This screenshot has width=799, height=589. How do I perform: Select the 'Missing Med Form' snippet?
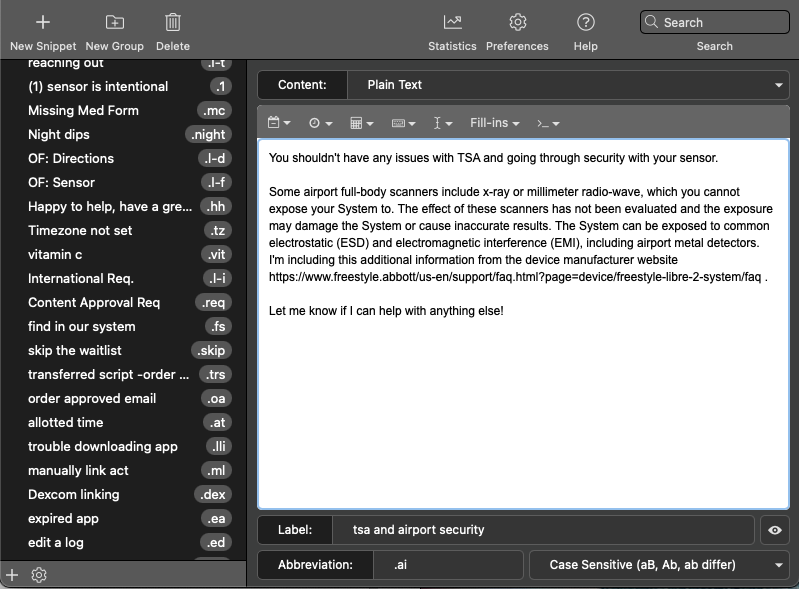point(123,111)
